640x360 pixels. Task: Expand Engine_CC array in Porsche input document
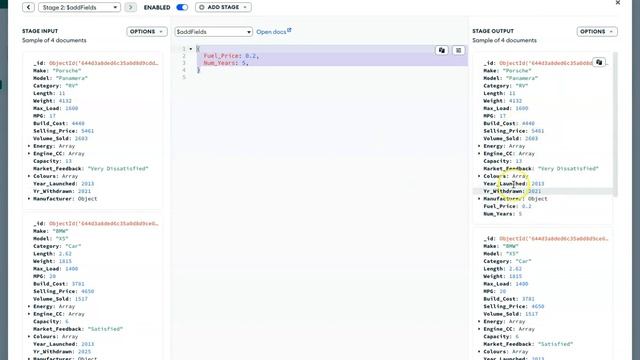(x=29, y=153)
